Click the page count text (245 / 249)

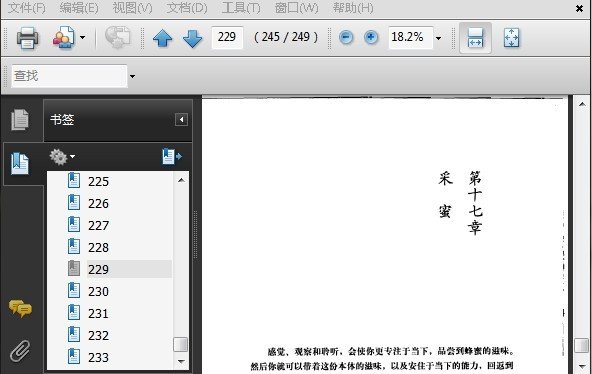tap(286, 37)
